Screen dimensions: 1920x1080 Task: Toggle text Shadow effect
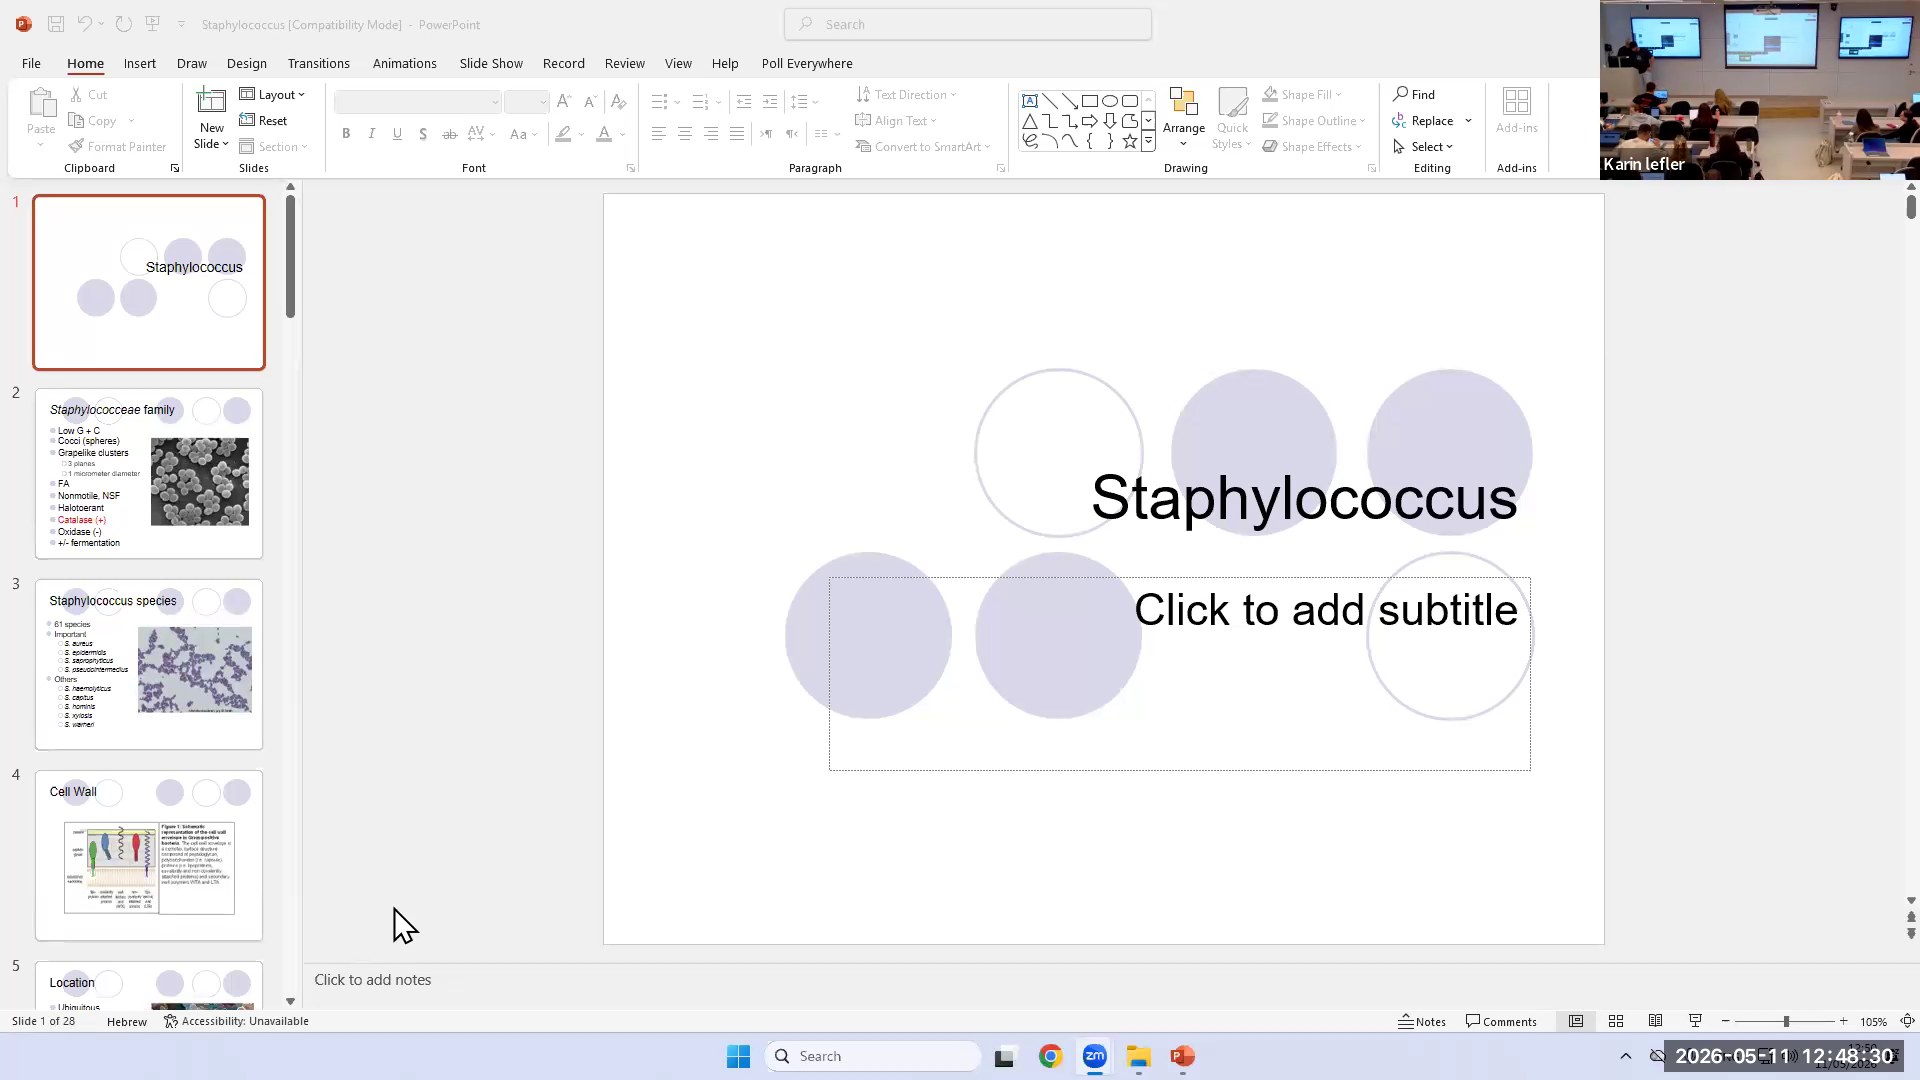(423, 134)
